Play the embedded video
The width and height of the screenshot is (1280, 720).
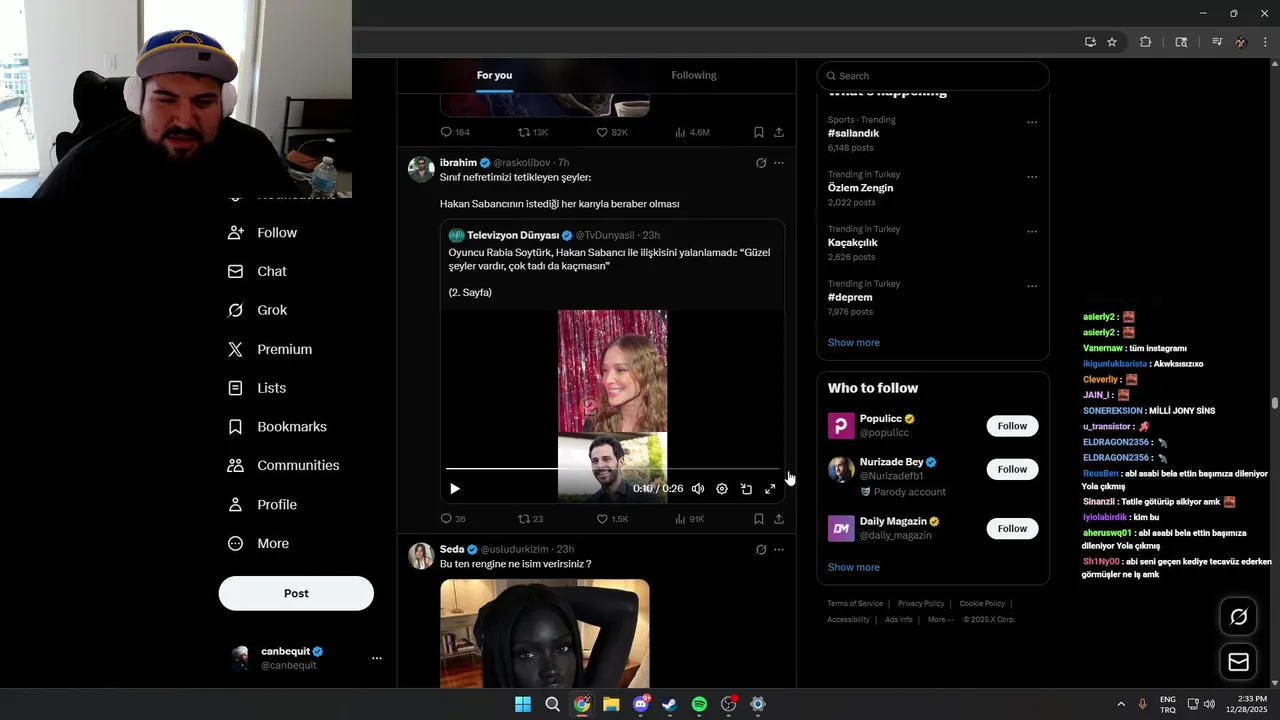pyautogui.click(x=455, y=489)
